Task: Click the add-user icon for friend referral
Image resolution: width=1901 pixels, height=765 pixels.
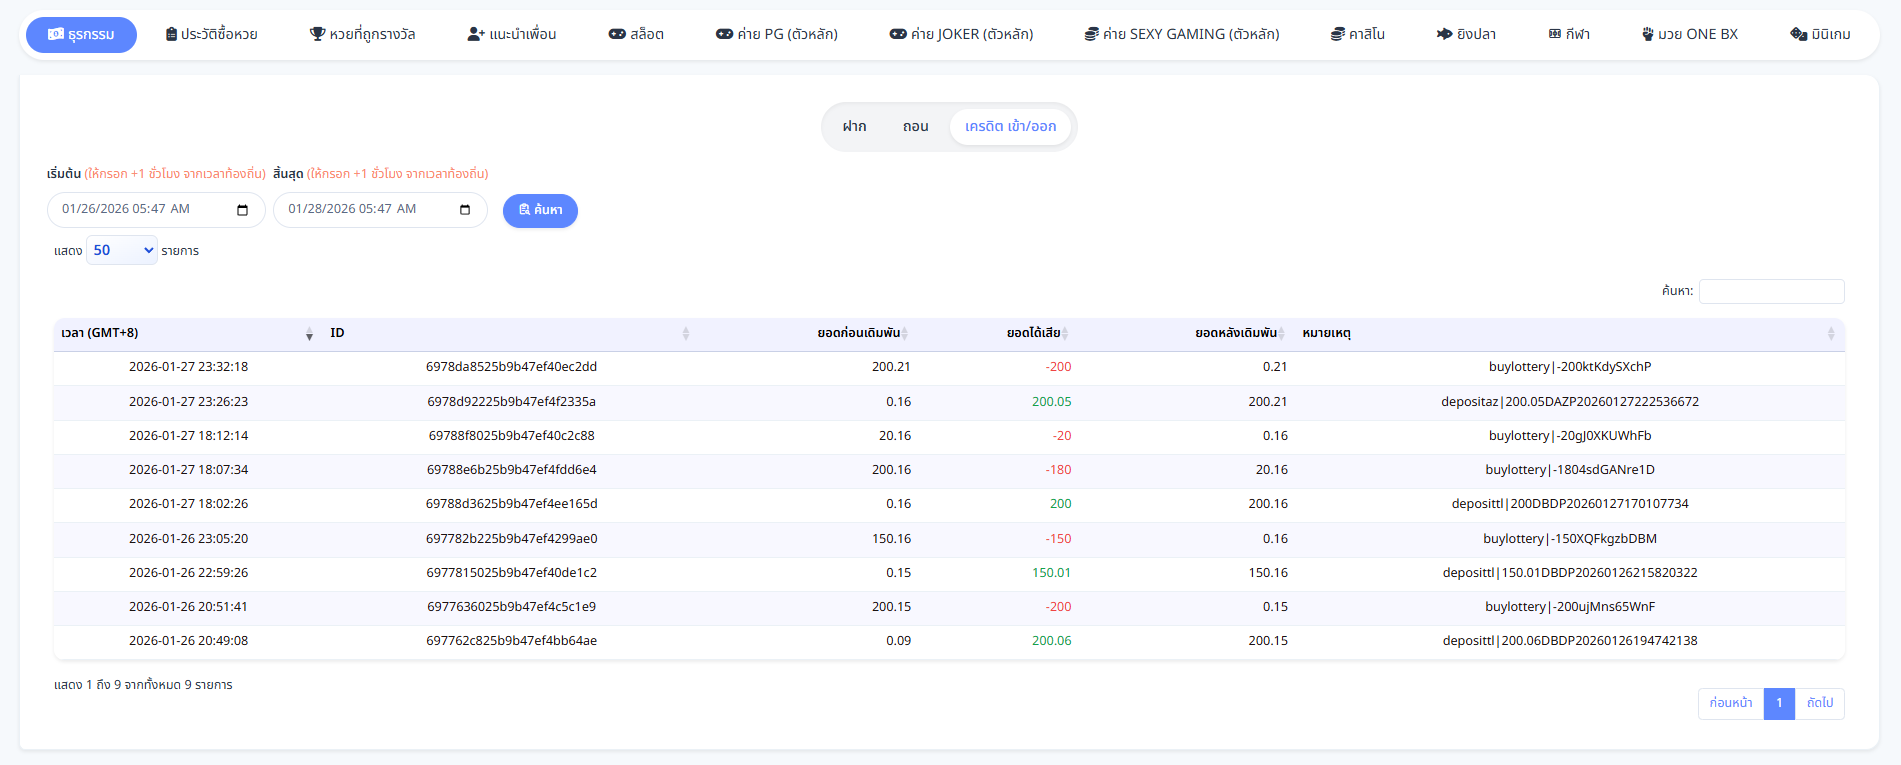Action: (476, 34)
